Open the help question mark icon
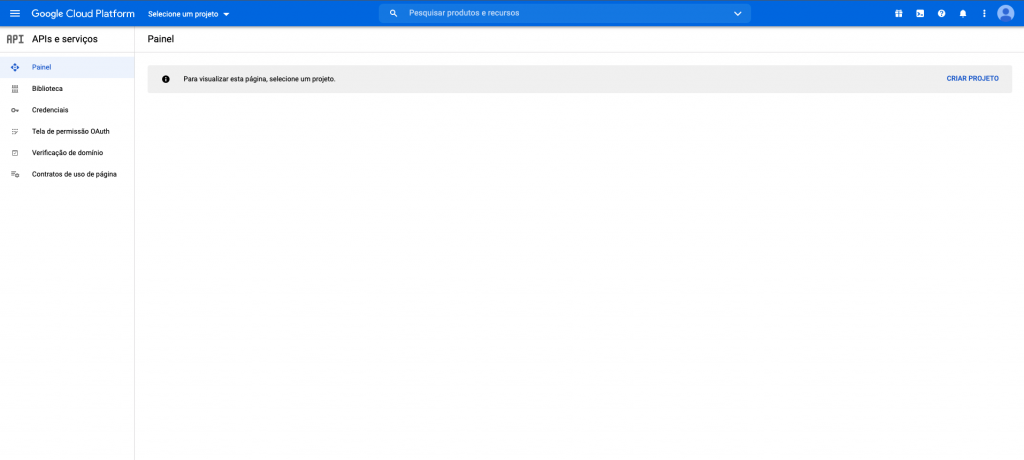 (x=941, y=13)
